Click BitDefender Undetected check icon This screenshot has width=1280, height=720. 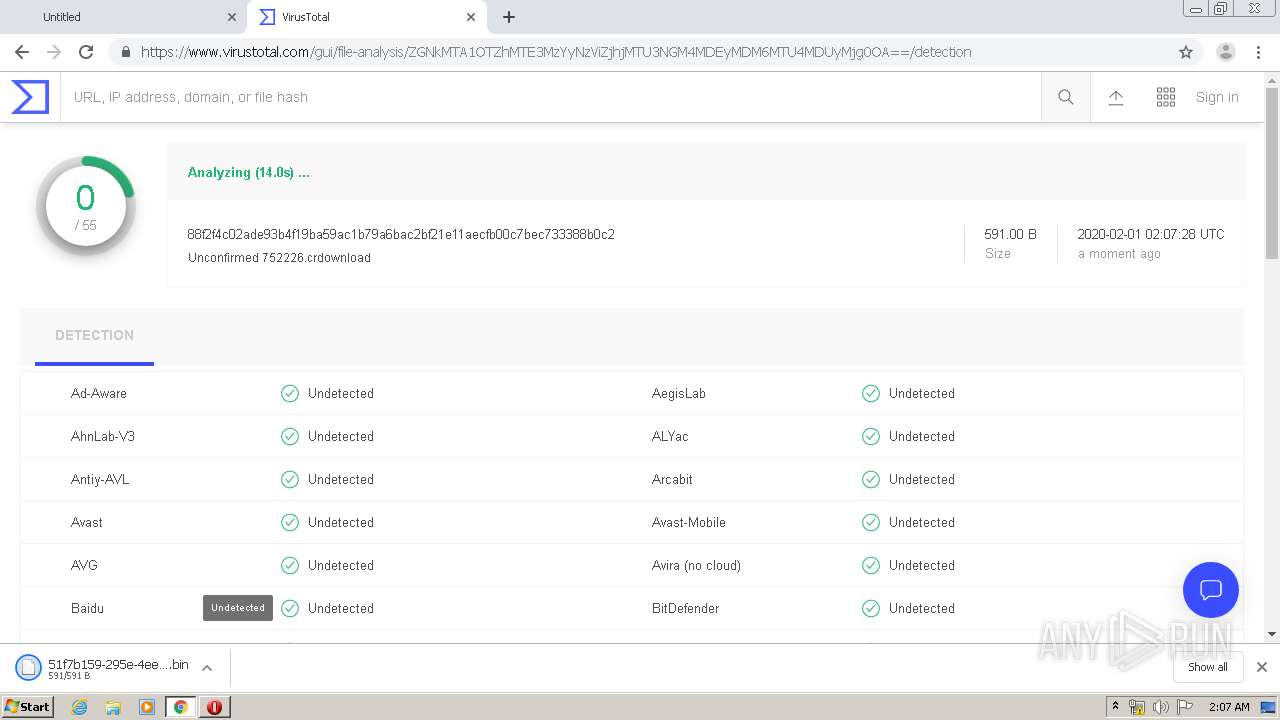[x=871, y=609]
